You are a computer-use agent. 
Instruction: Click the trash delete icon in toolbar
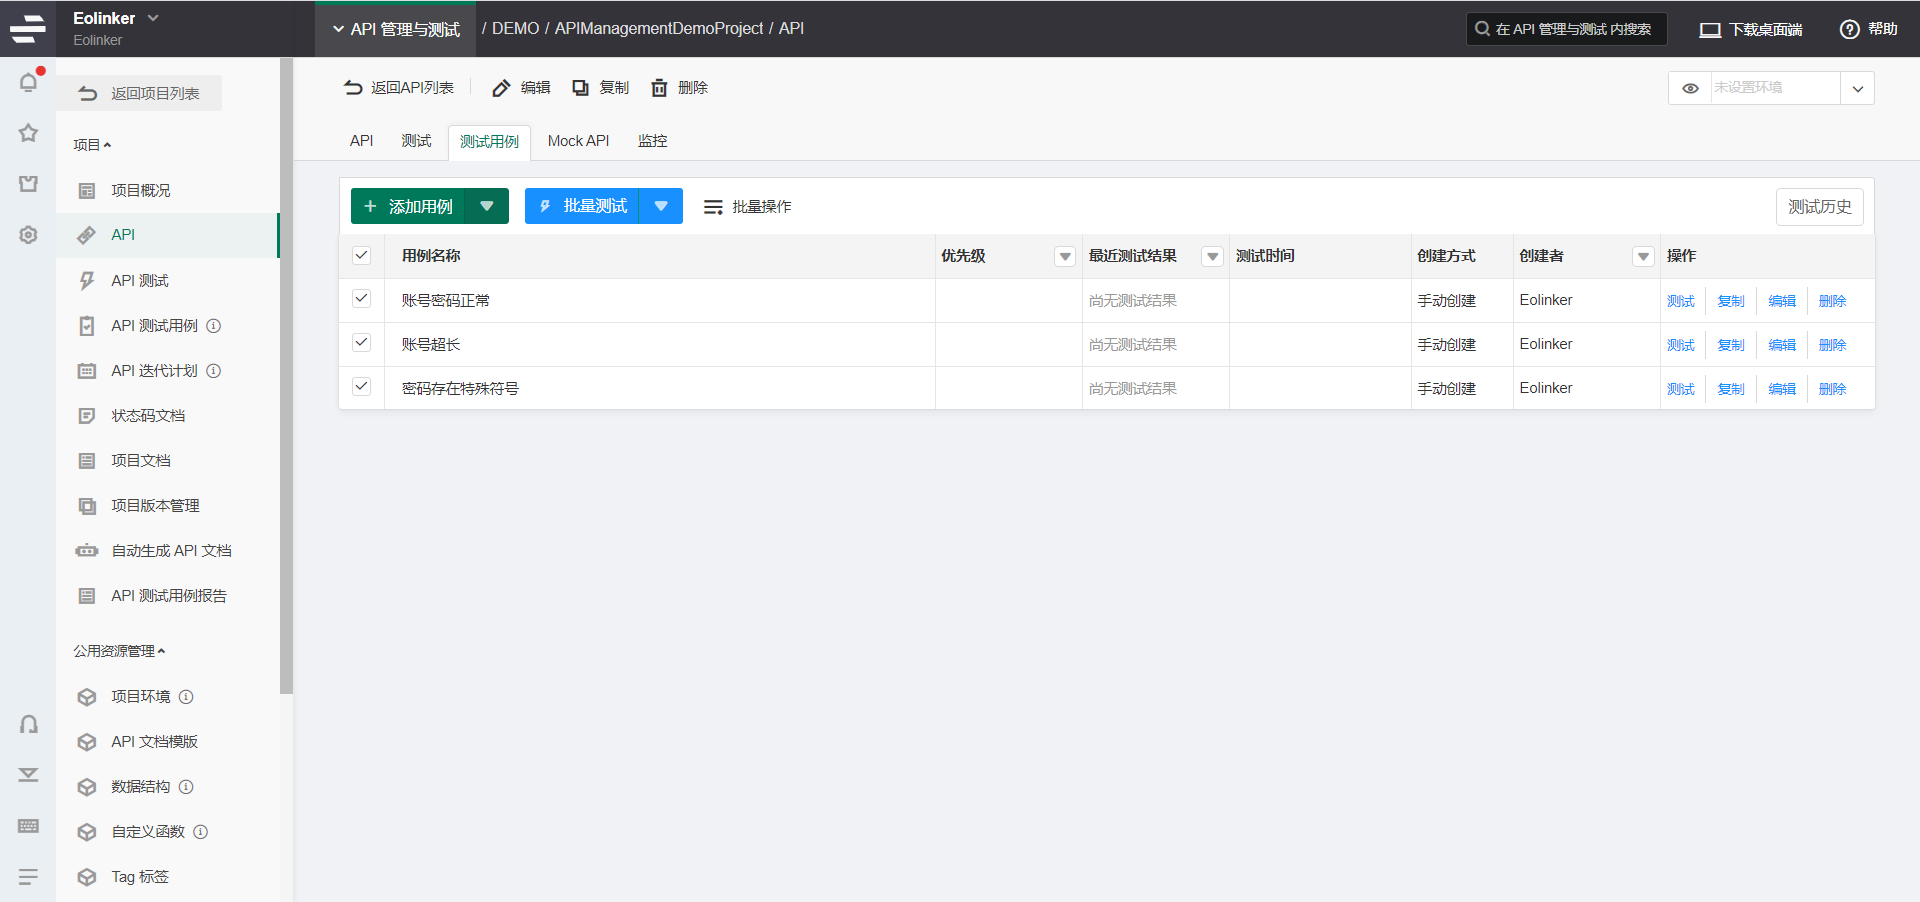(x=659, y=88)
